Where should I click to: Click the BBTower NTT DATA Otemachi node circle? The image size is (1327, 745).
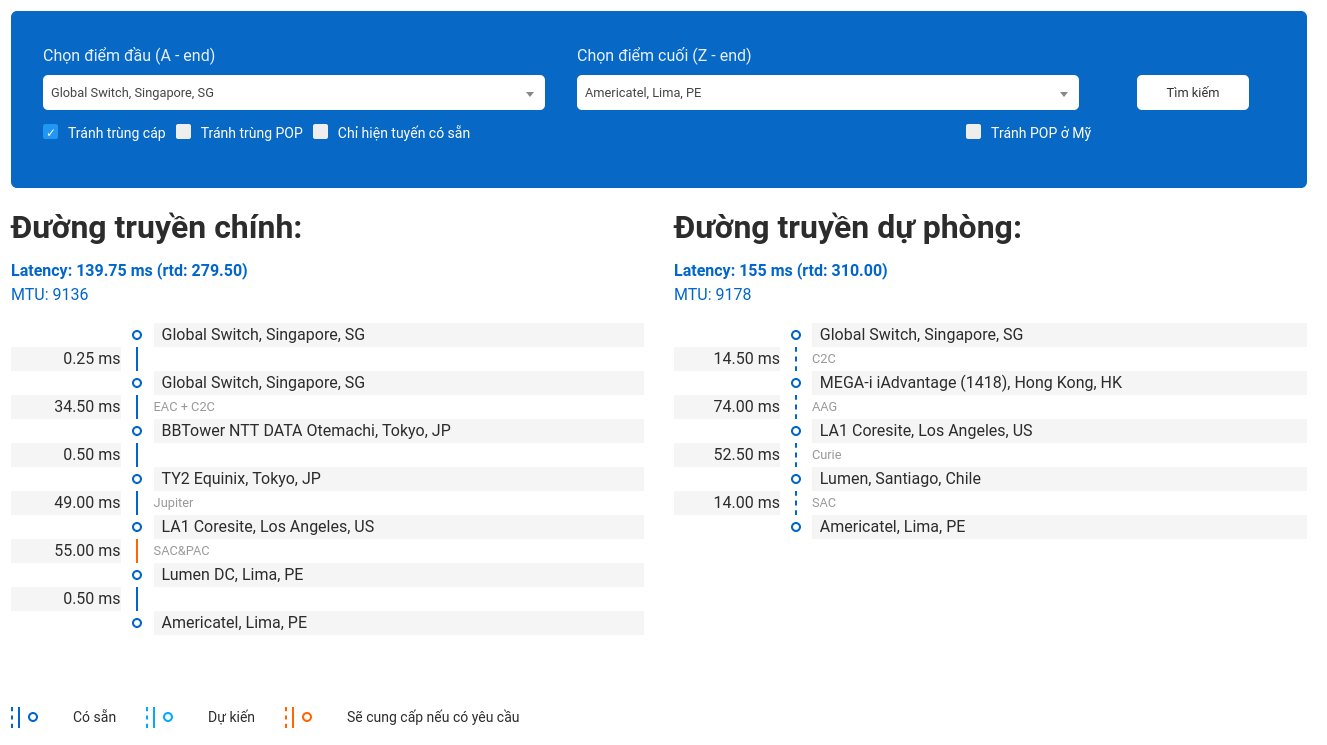coord(137,431)
